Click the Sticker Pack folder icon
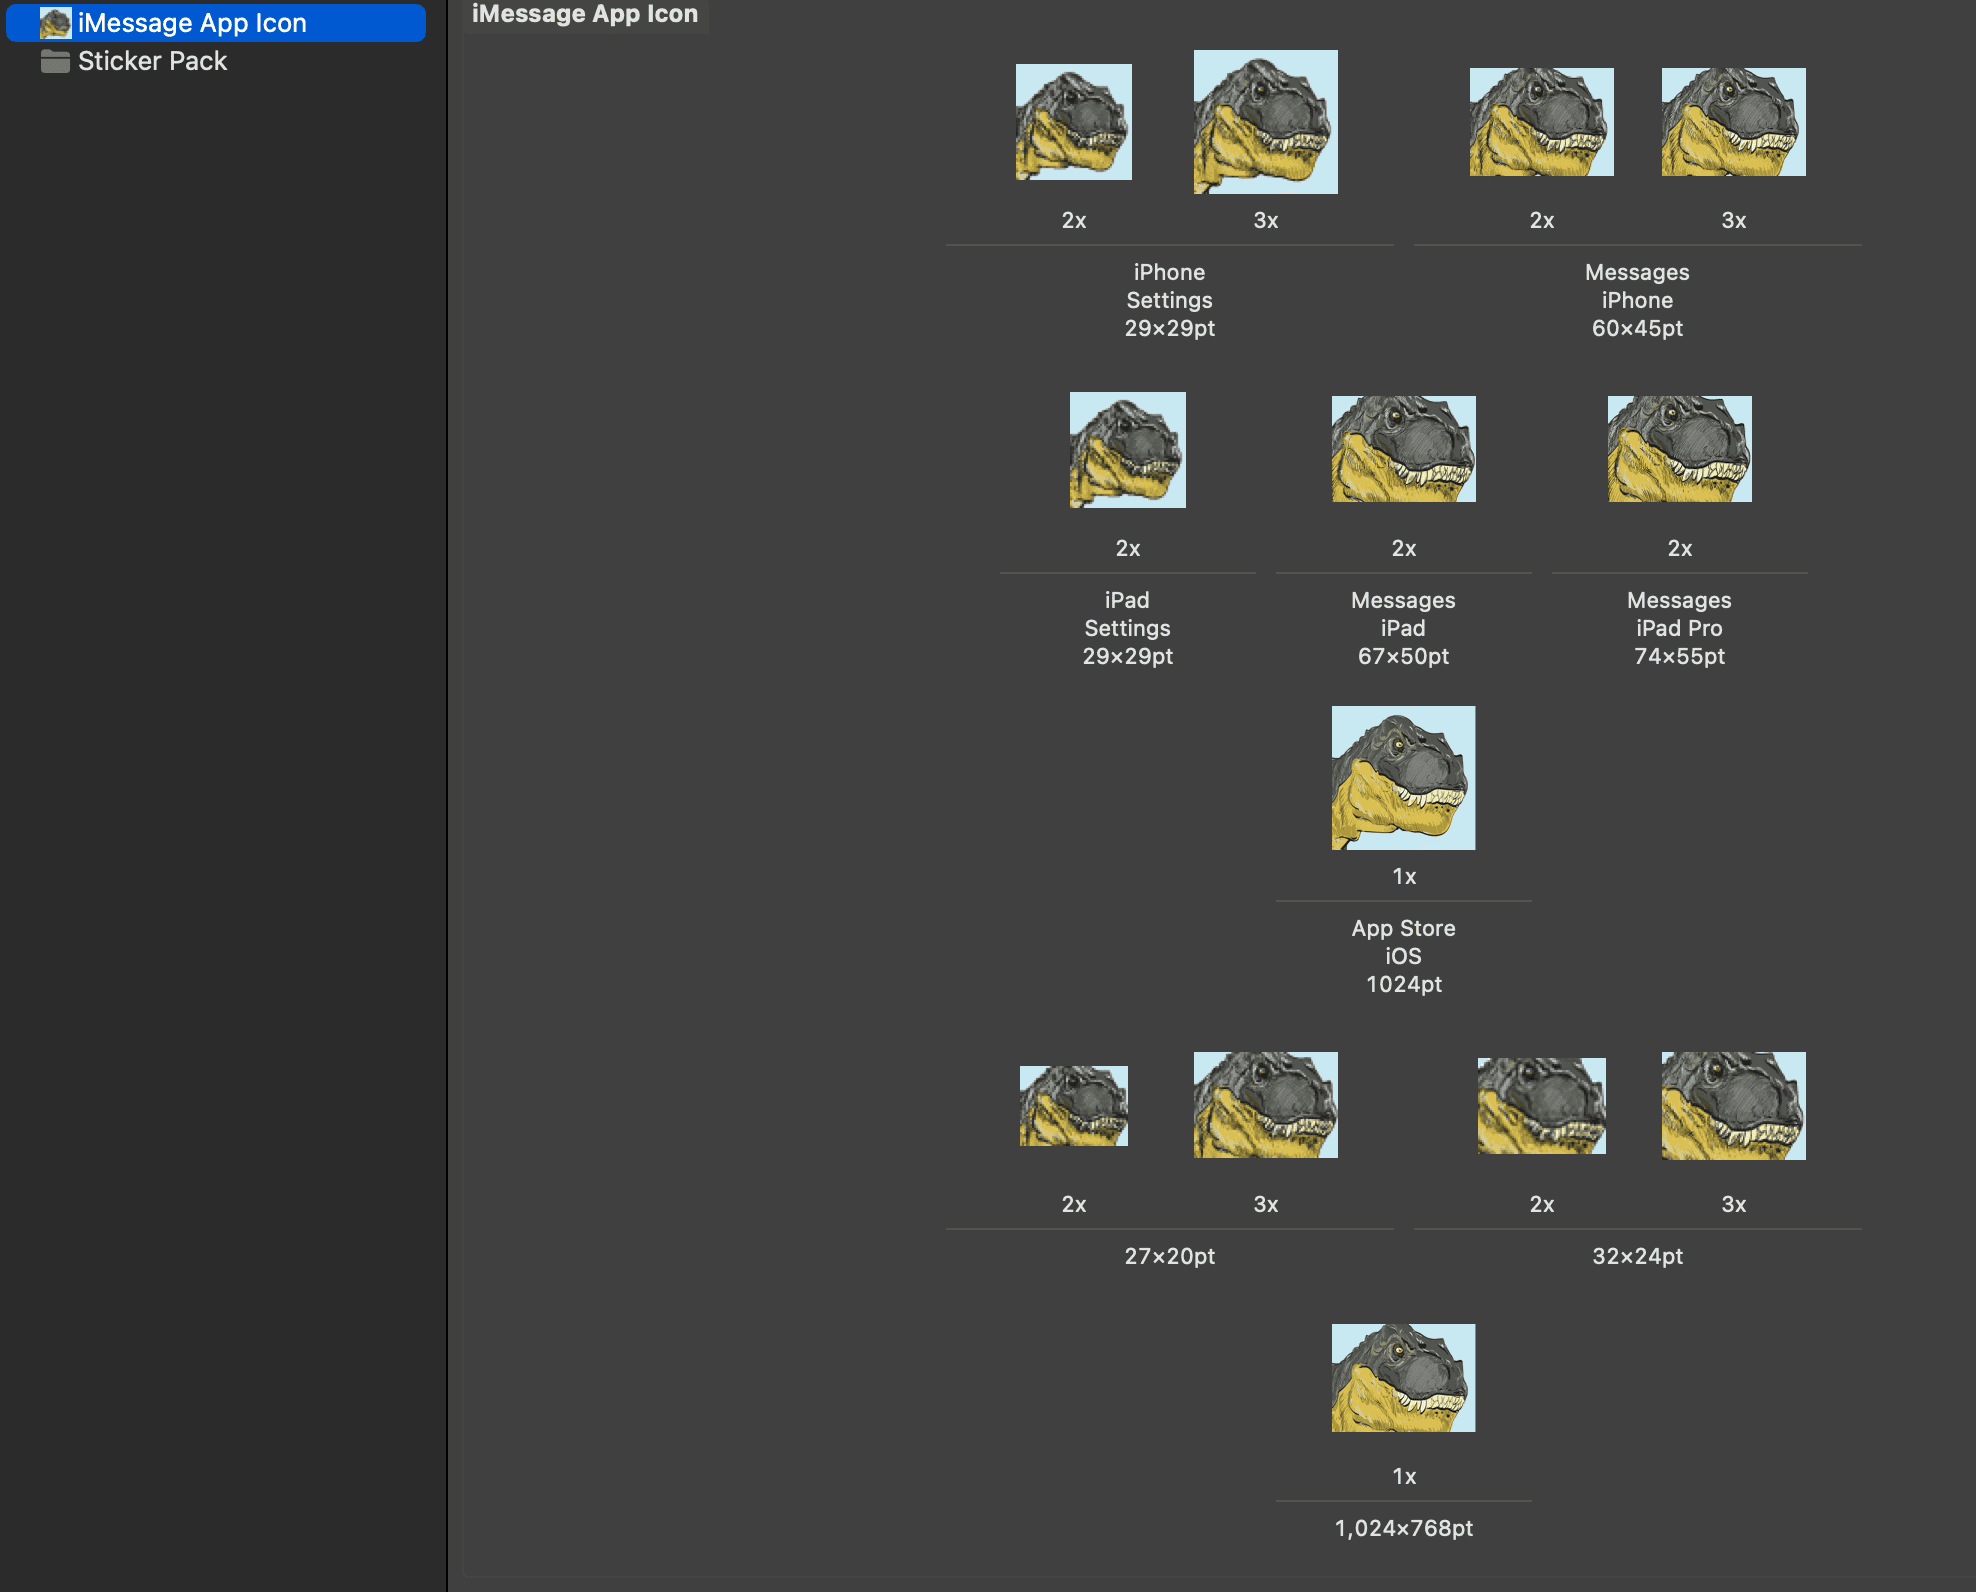This screenshot has width=1976, height=1592. tap(55, 61)
